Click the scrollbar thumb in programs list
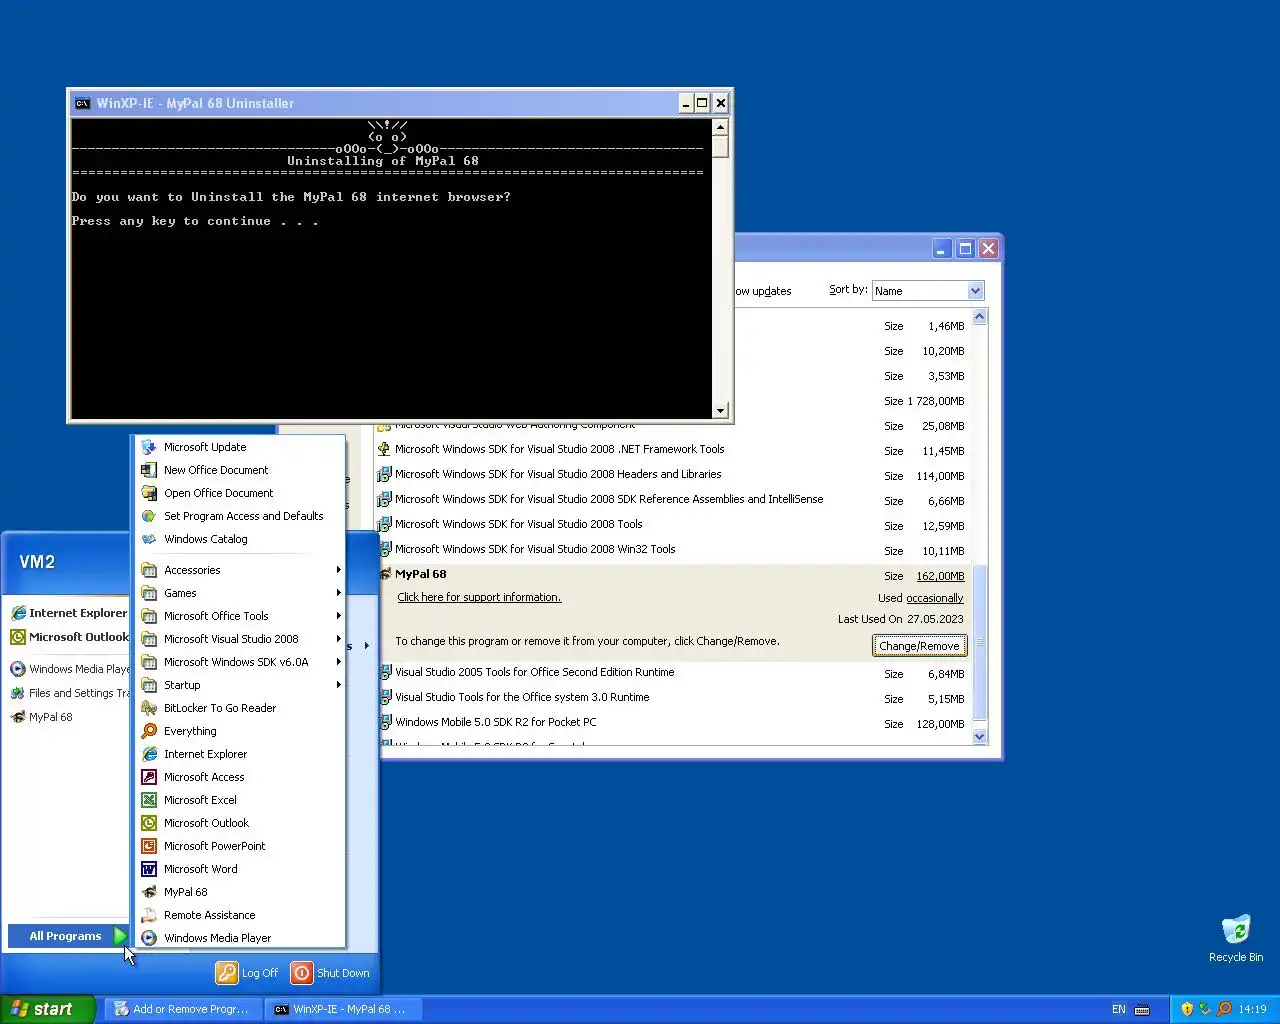The height and width of the screenshot is (1024, 1280). coord(979,642)
